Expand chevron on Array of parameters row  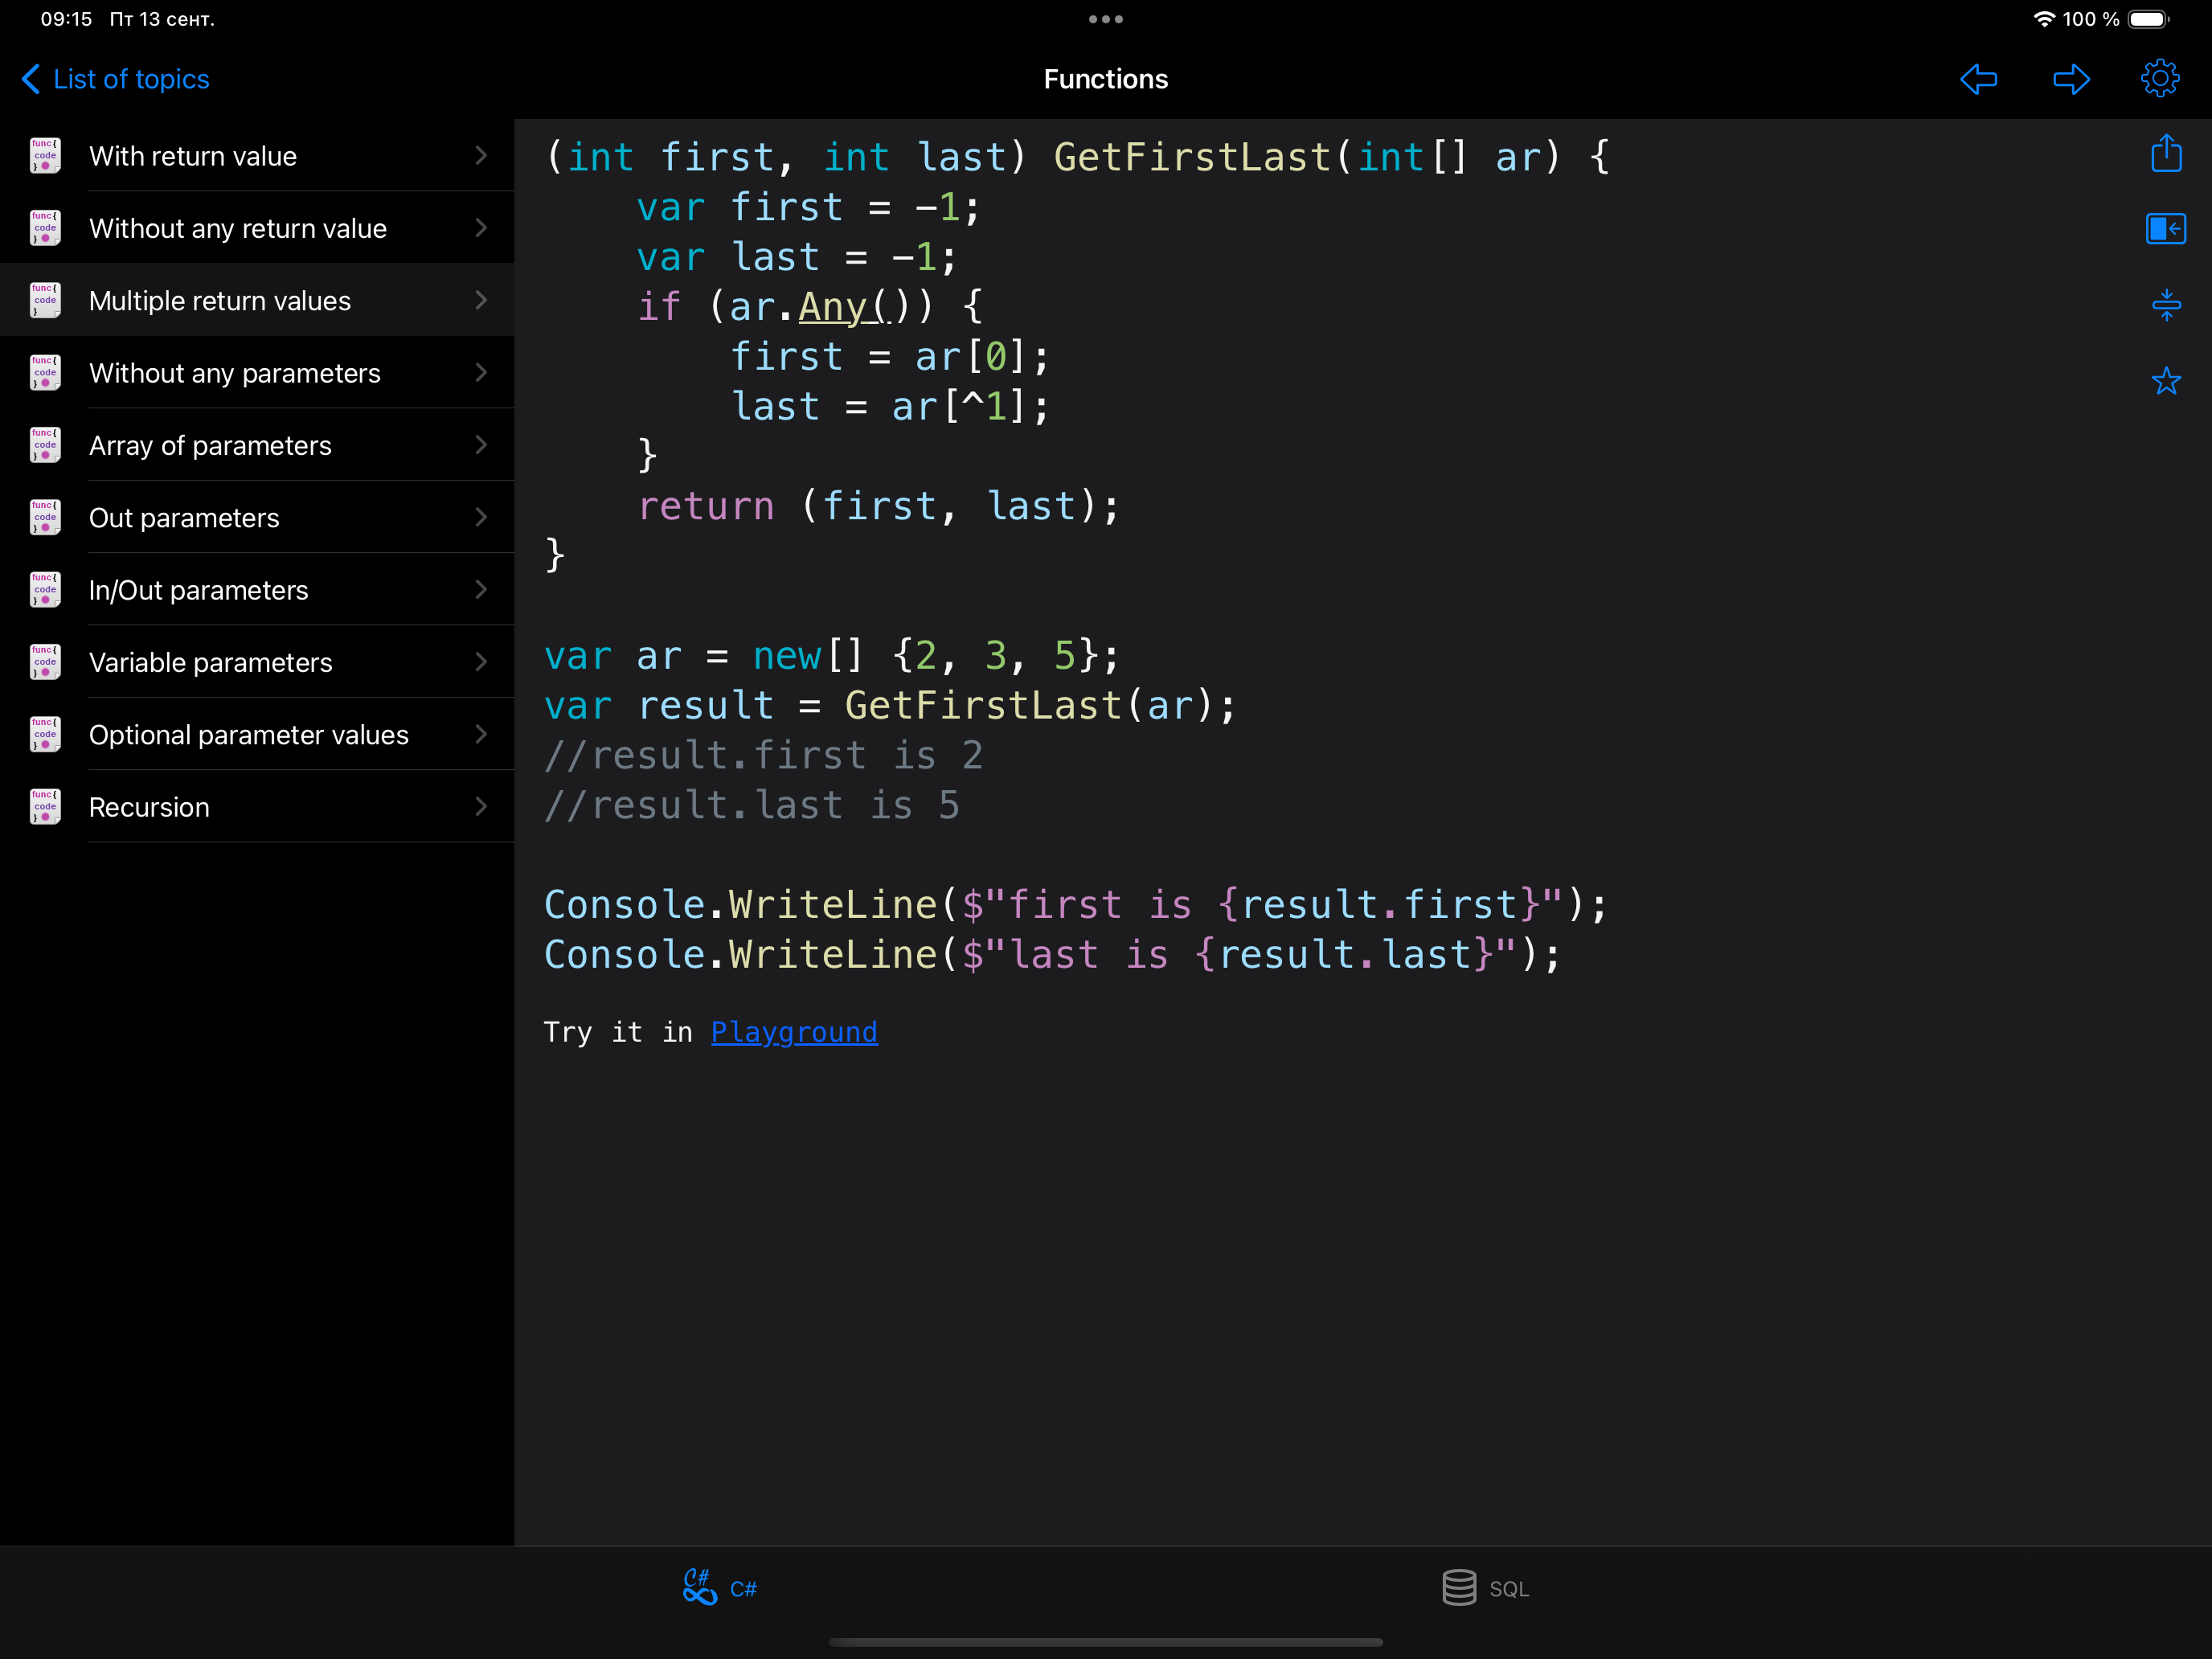coord(481,445)
